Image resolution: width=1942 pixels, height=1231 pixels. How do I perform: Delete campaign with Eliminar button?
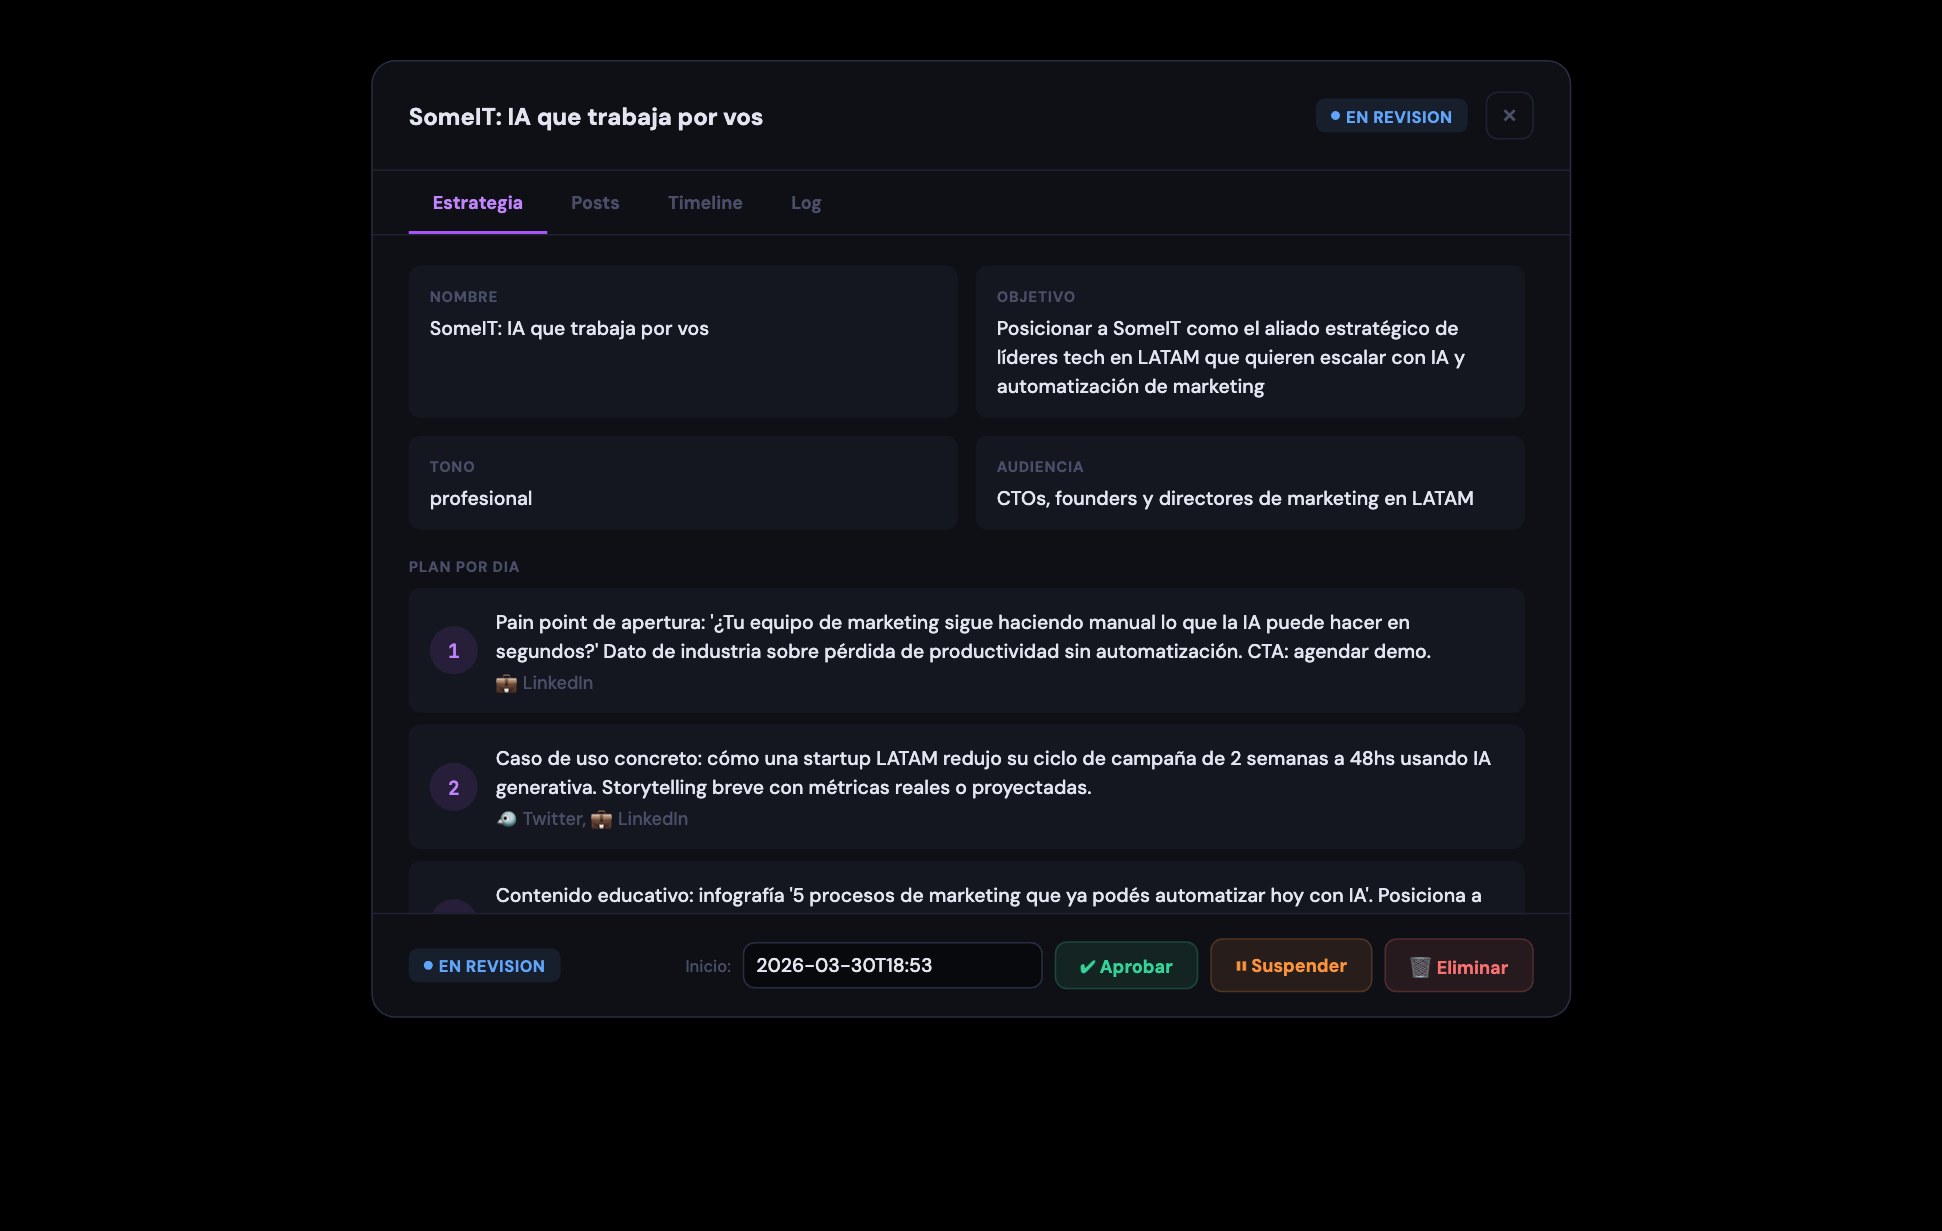click(1458, 966)
